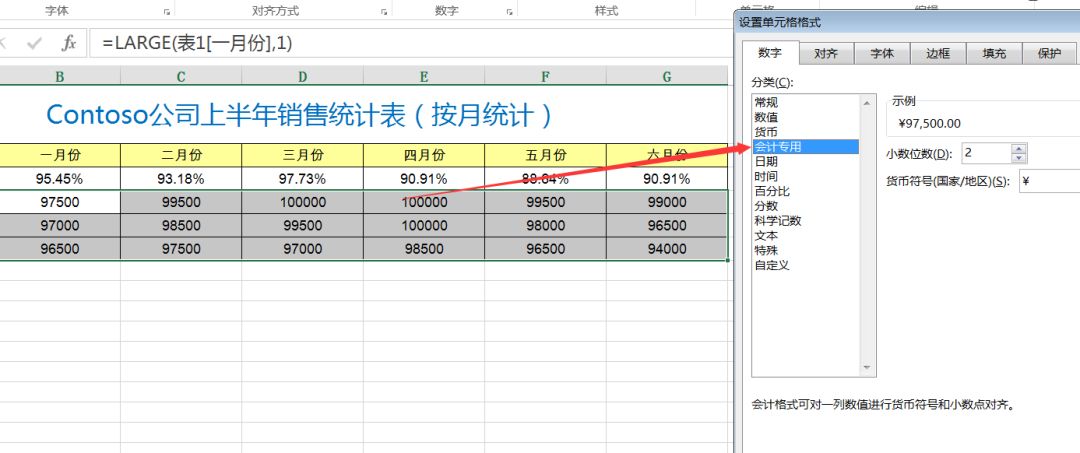Click category list scrollbar down arrow

click(866, 368)
